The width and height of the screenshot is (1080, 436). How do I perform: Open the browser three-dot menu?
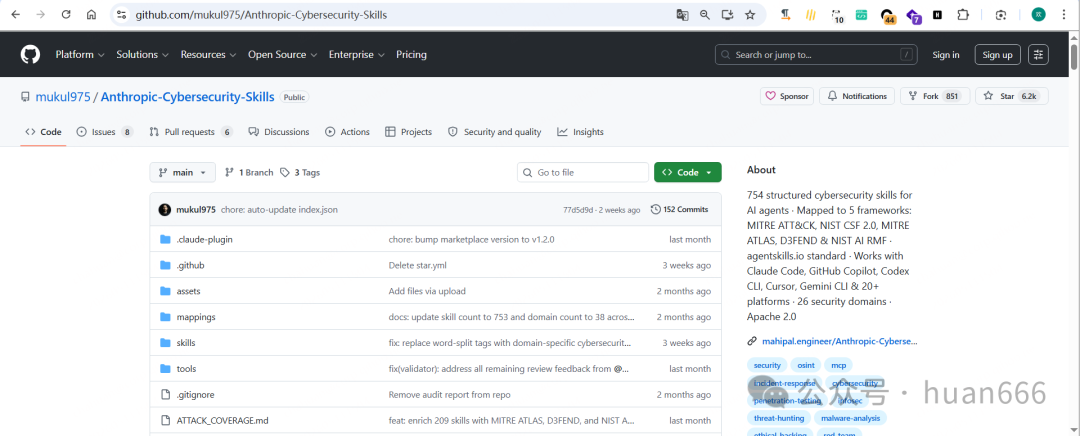click(x=1065, y=14)
